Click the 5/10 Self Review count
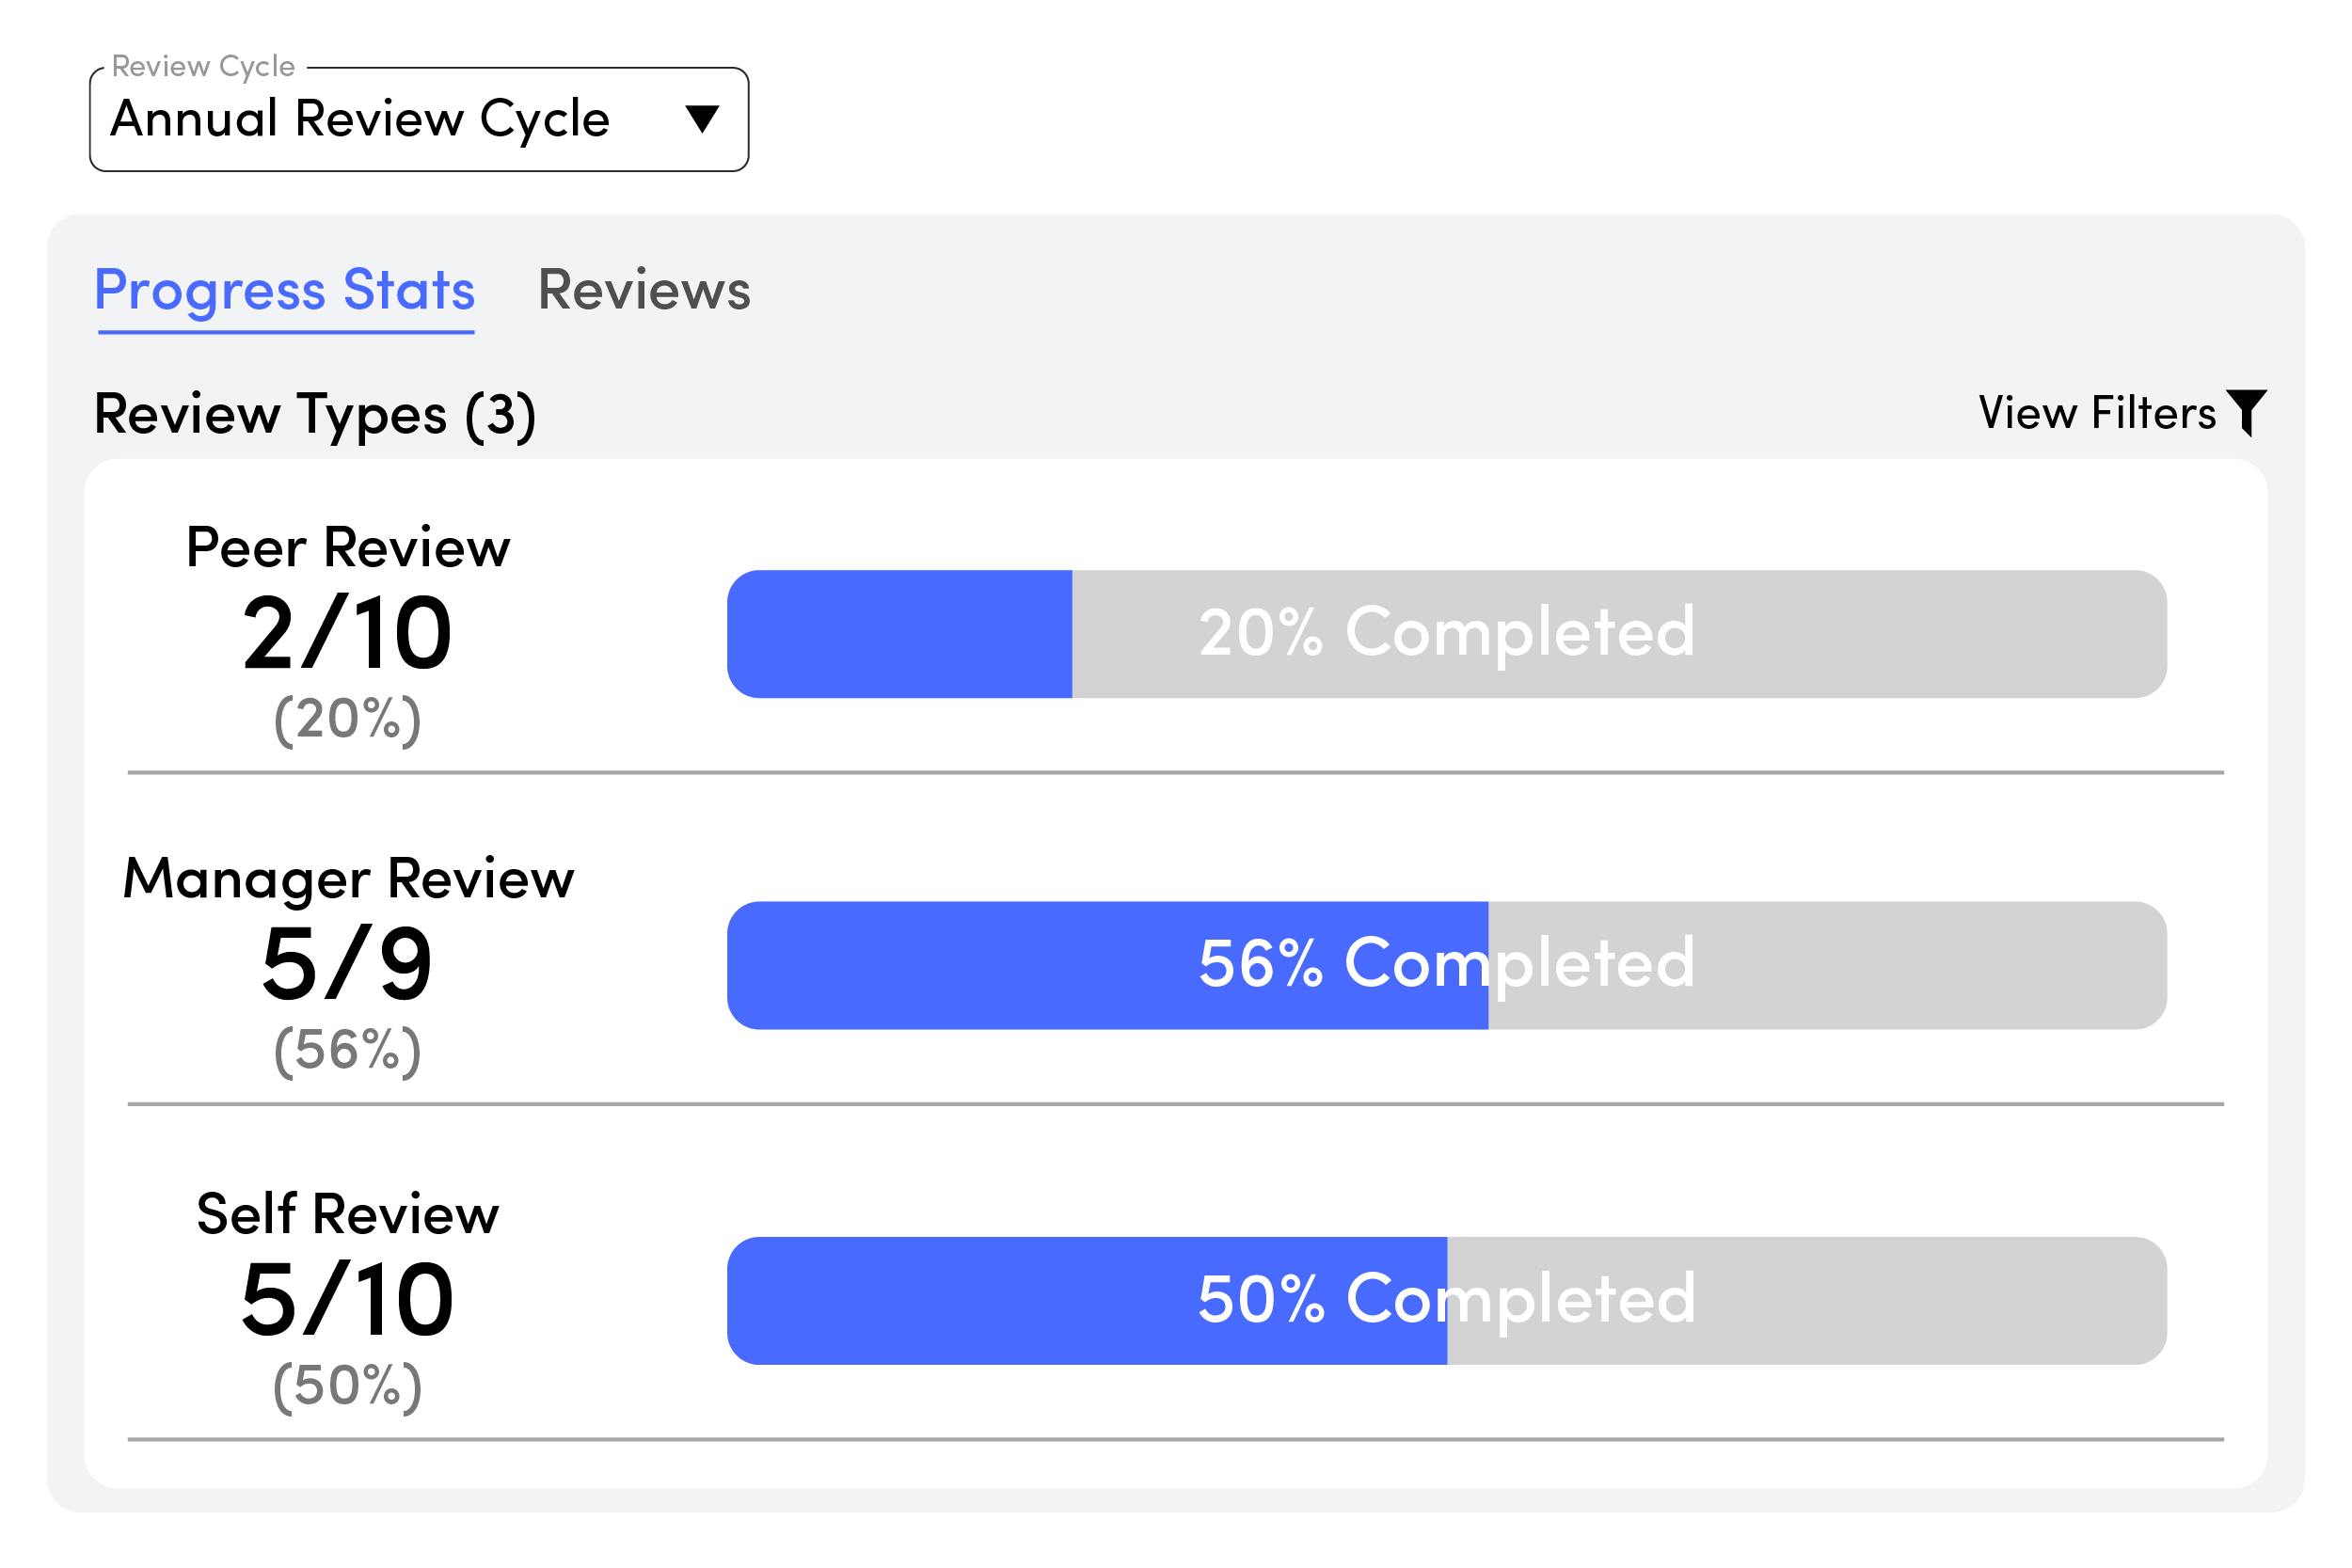 pyautogui.click(x=348, y=1300)
